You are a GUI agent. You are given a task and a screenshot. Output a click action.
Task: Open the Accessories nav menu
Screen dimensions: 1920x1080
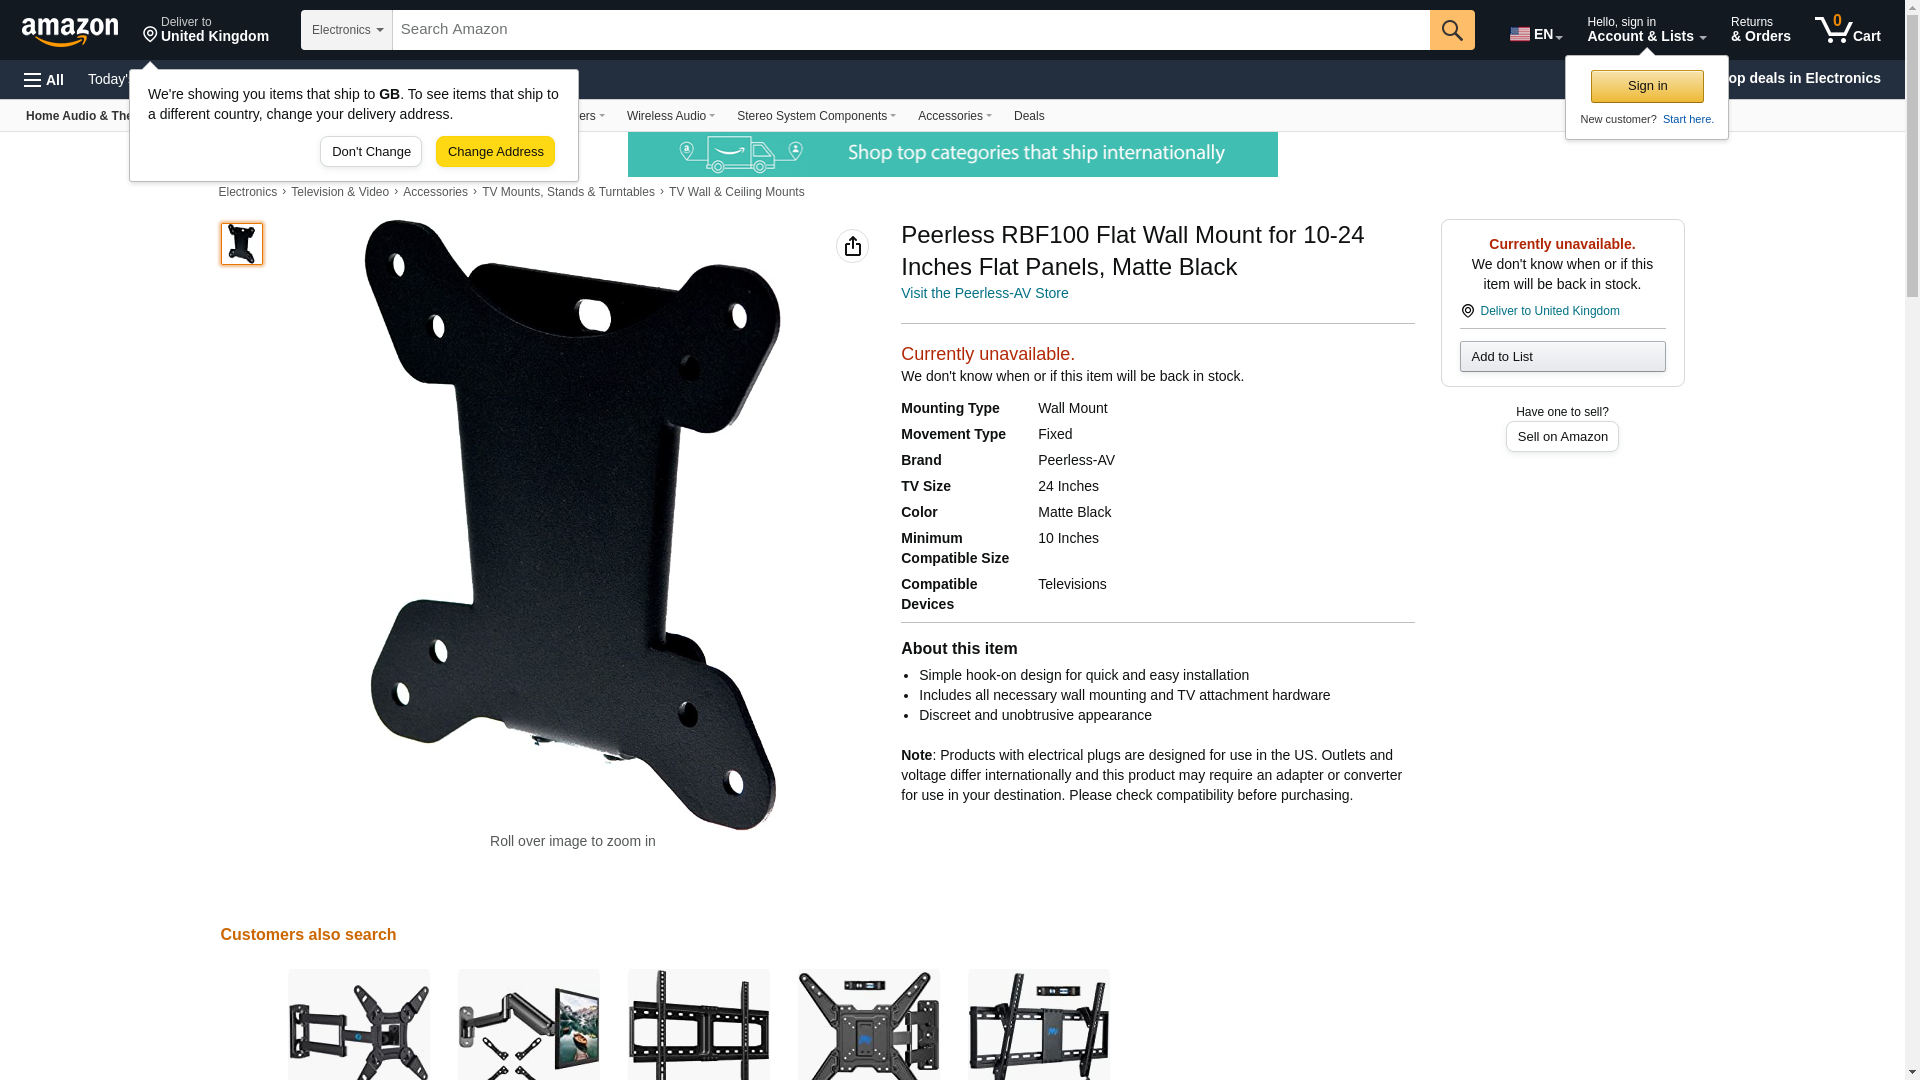pyautogui.click(x=955, y=116)
